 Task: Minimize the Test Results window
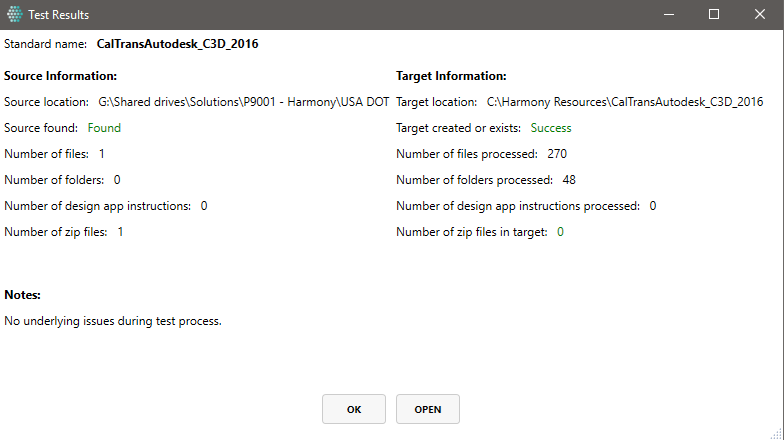tap(668, 14)
